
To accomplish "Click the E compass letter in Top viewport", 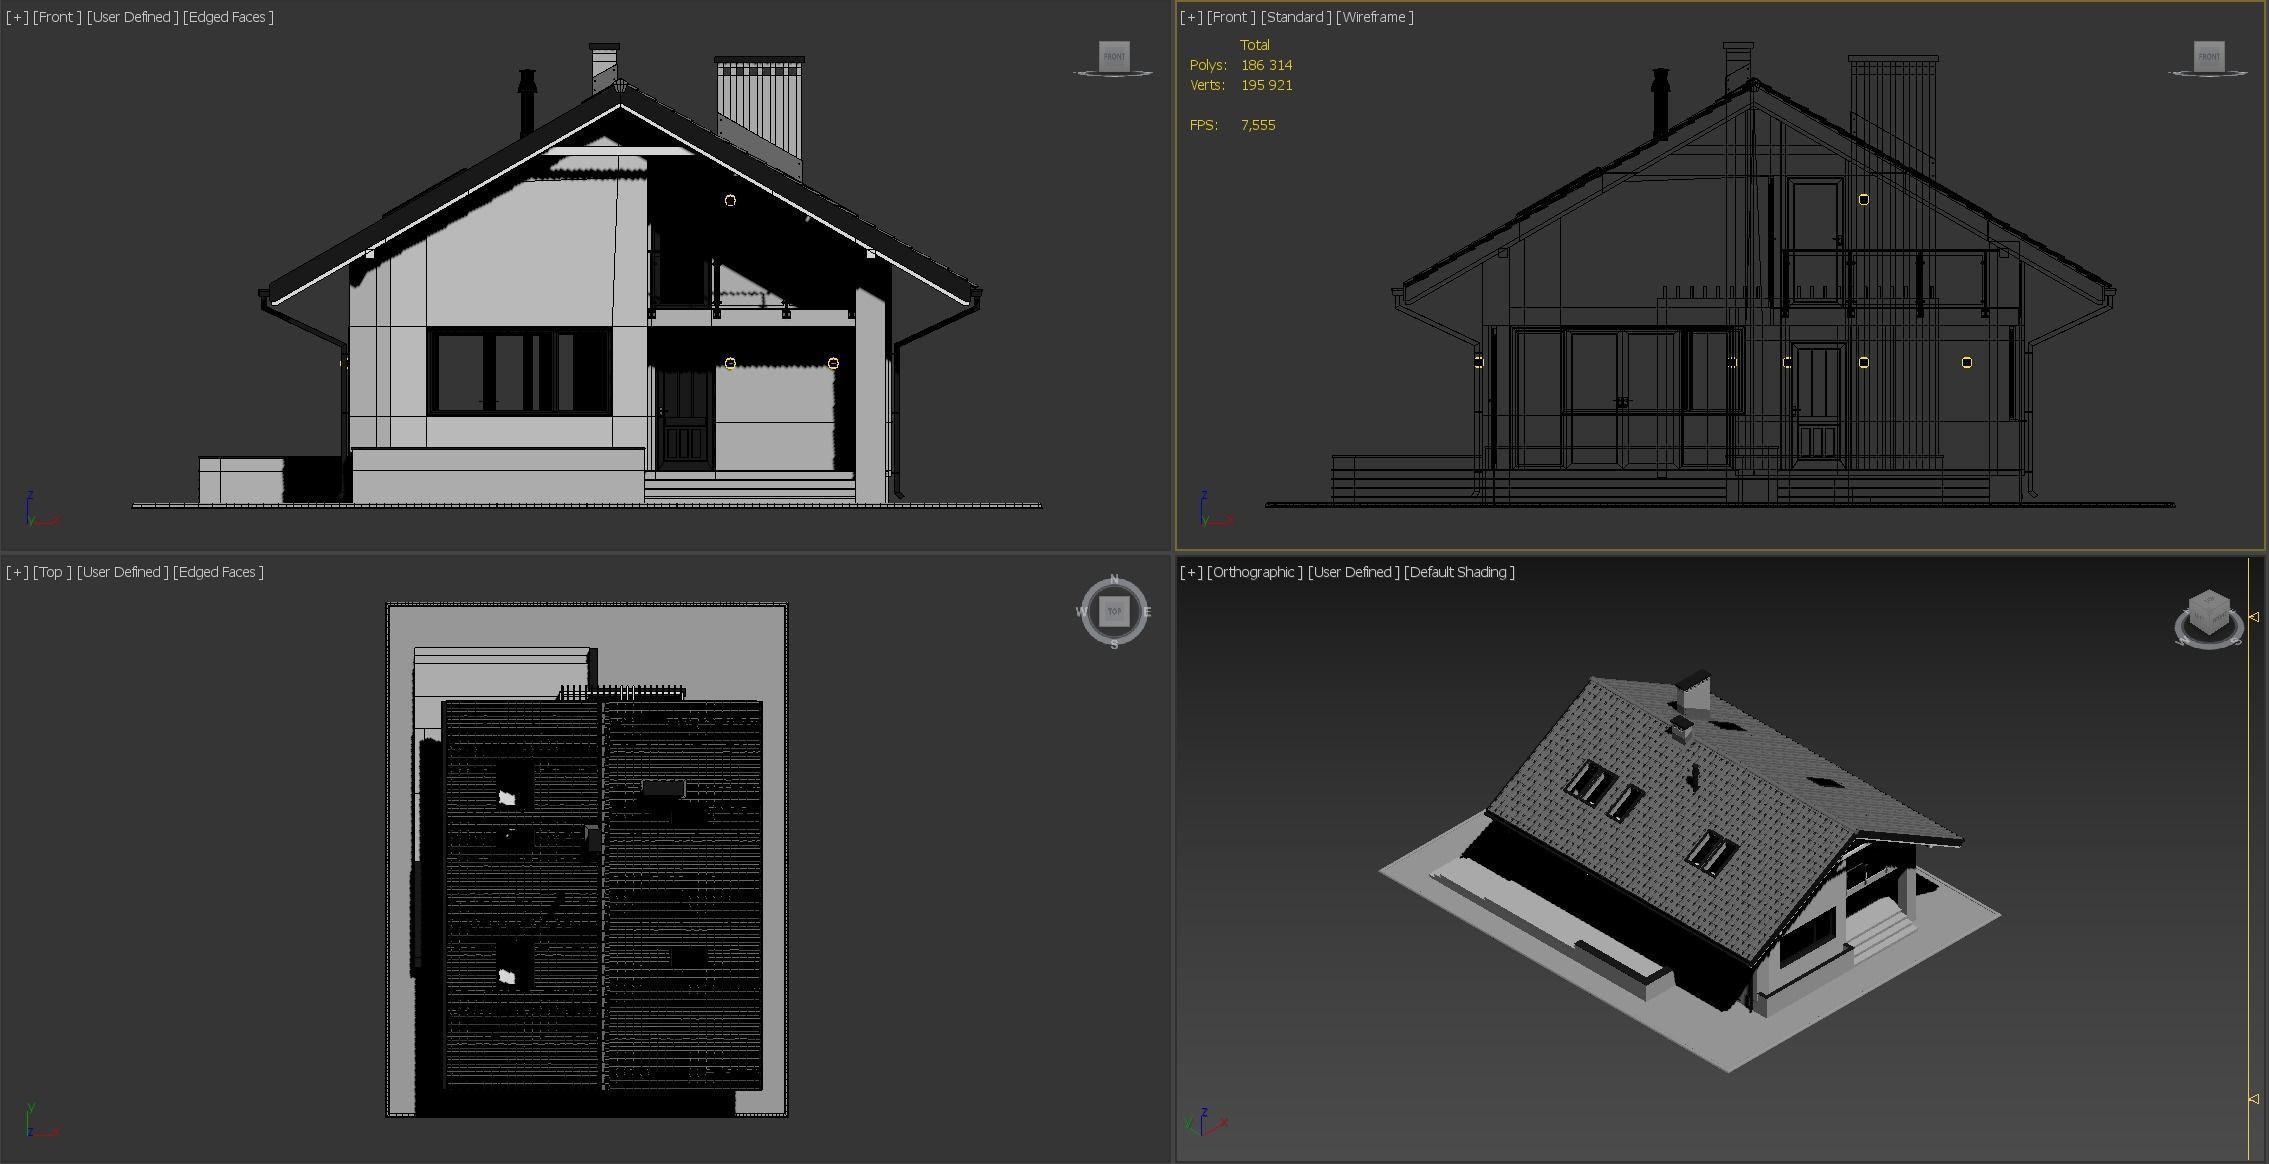I will tap(1147, 612).
